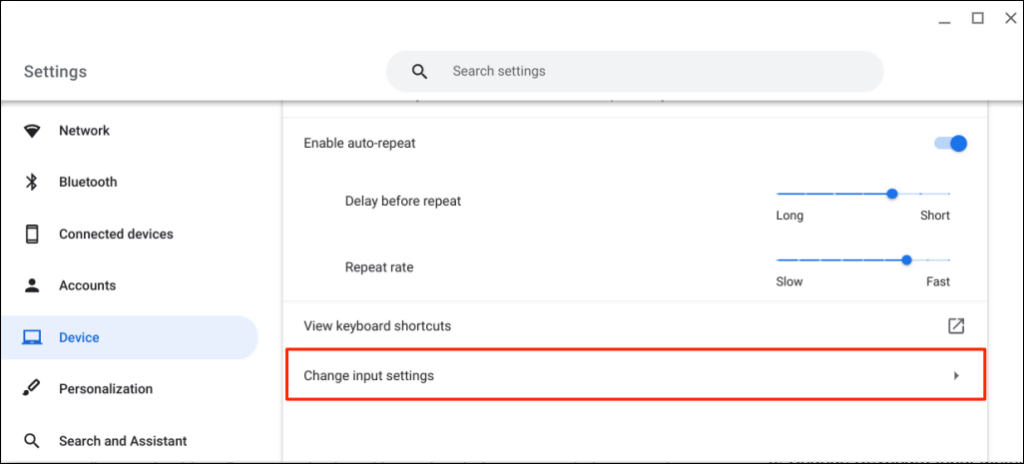Open the Network settings section
This screenshot has width=1024, height=464.
click(84, 131)
